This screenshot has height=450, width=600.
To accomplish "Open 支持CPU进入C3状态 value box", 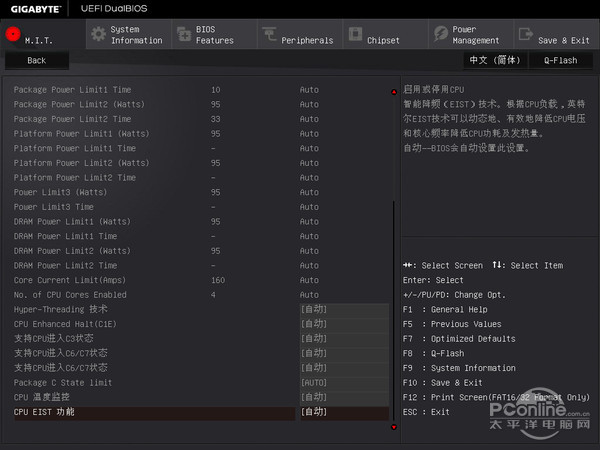I will click(x=344, y=339).
